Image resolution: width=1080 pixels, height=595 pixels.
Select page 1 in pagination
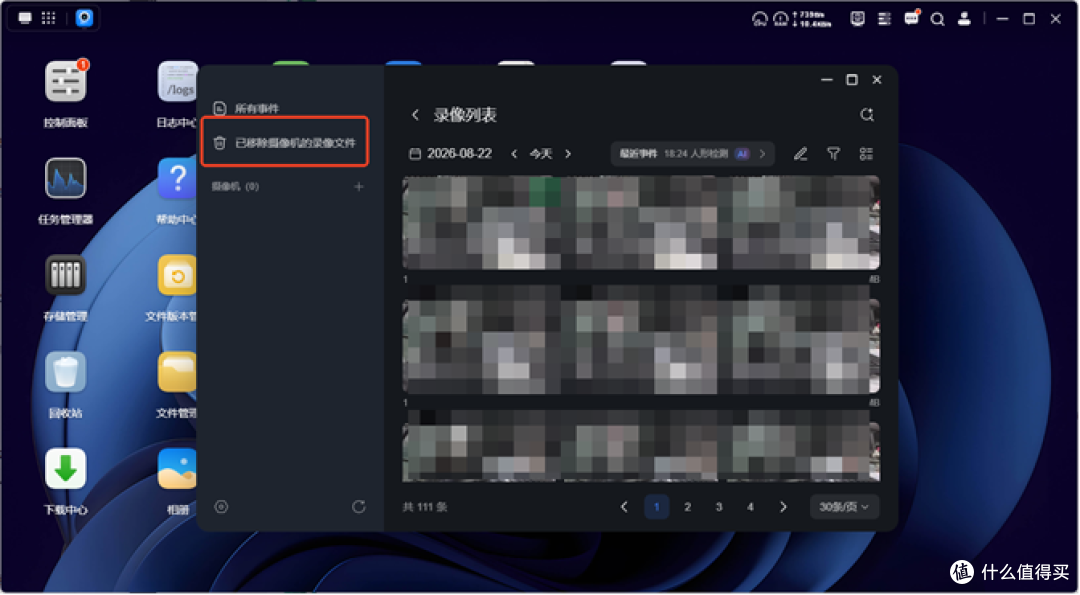click(656, 508)
